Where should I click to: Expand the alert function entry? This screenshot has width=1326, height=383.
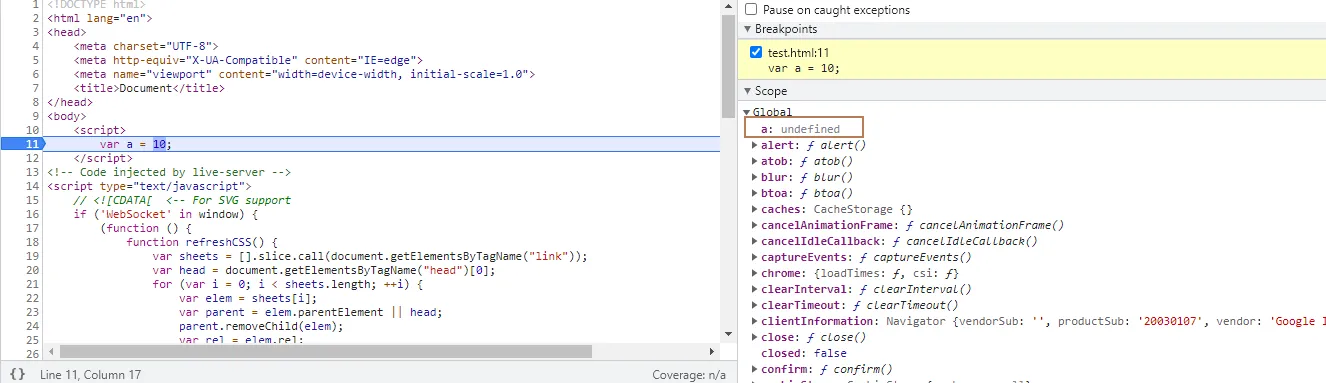pos(755,145)
